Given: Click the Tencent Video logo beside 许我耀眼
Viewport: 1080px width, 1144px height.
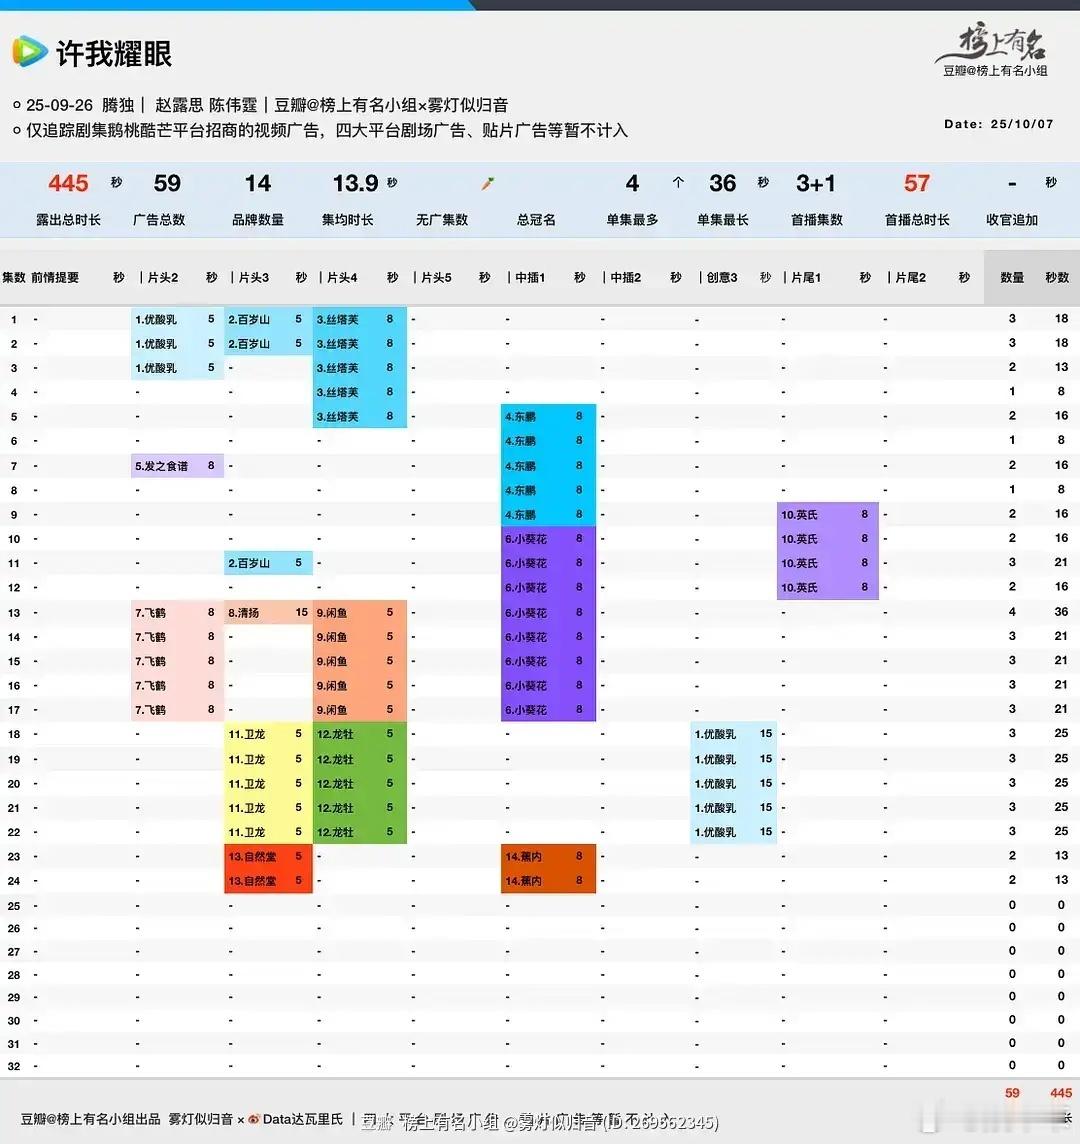Looking at the screenshot, I should 29,52.
